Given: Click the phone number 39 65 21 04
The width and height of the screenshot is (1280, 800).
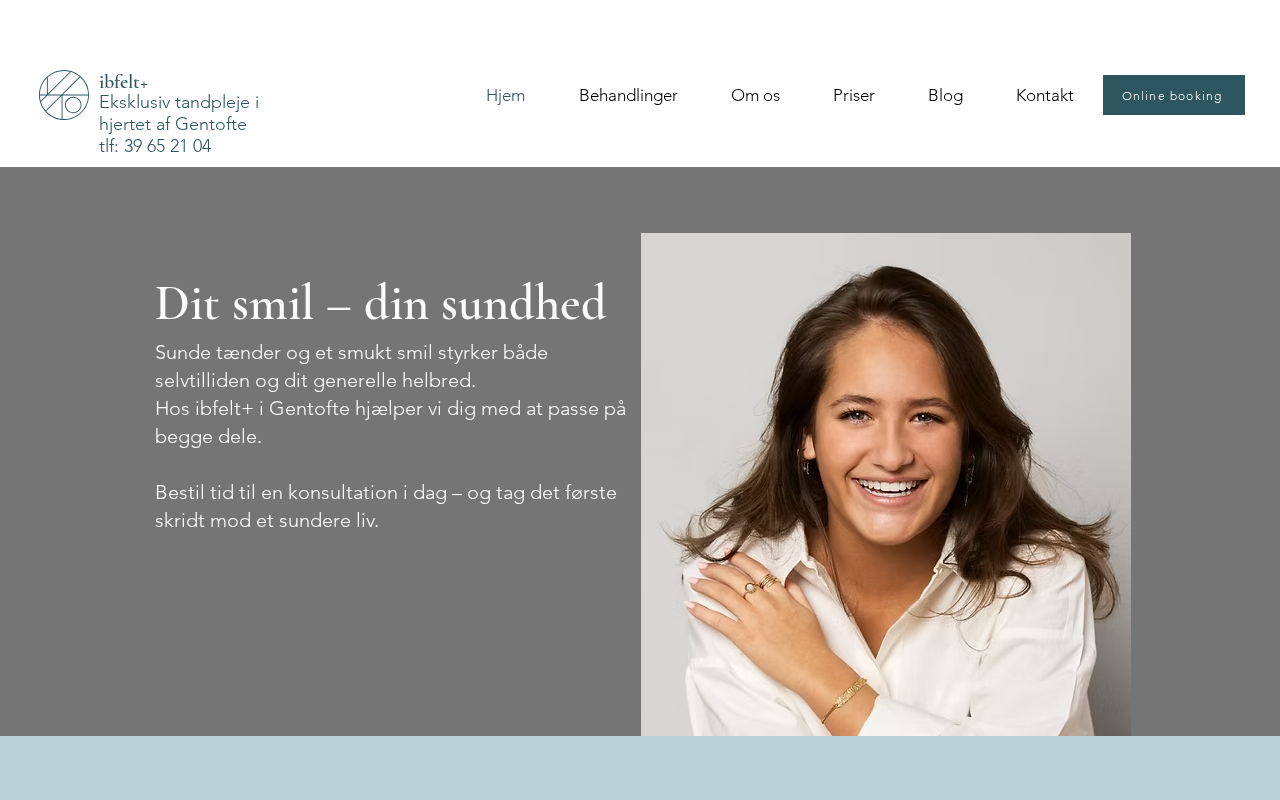Looking at the screenshot, I should coord(167,146).
